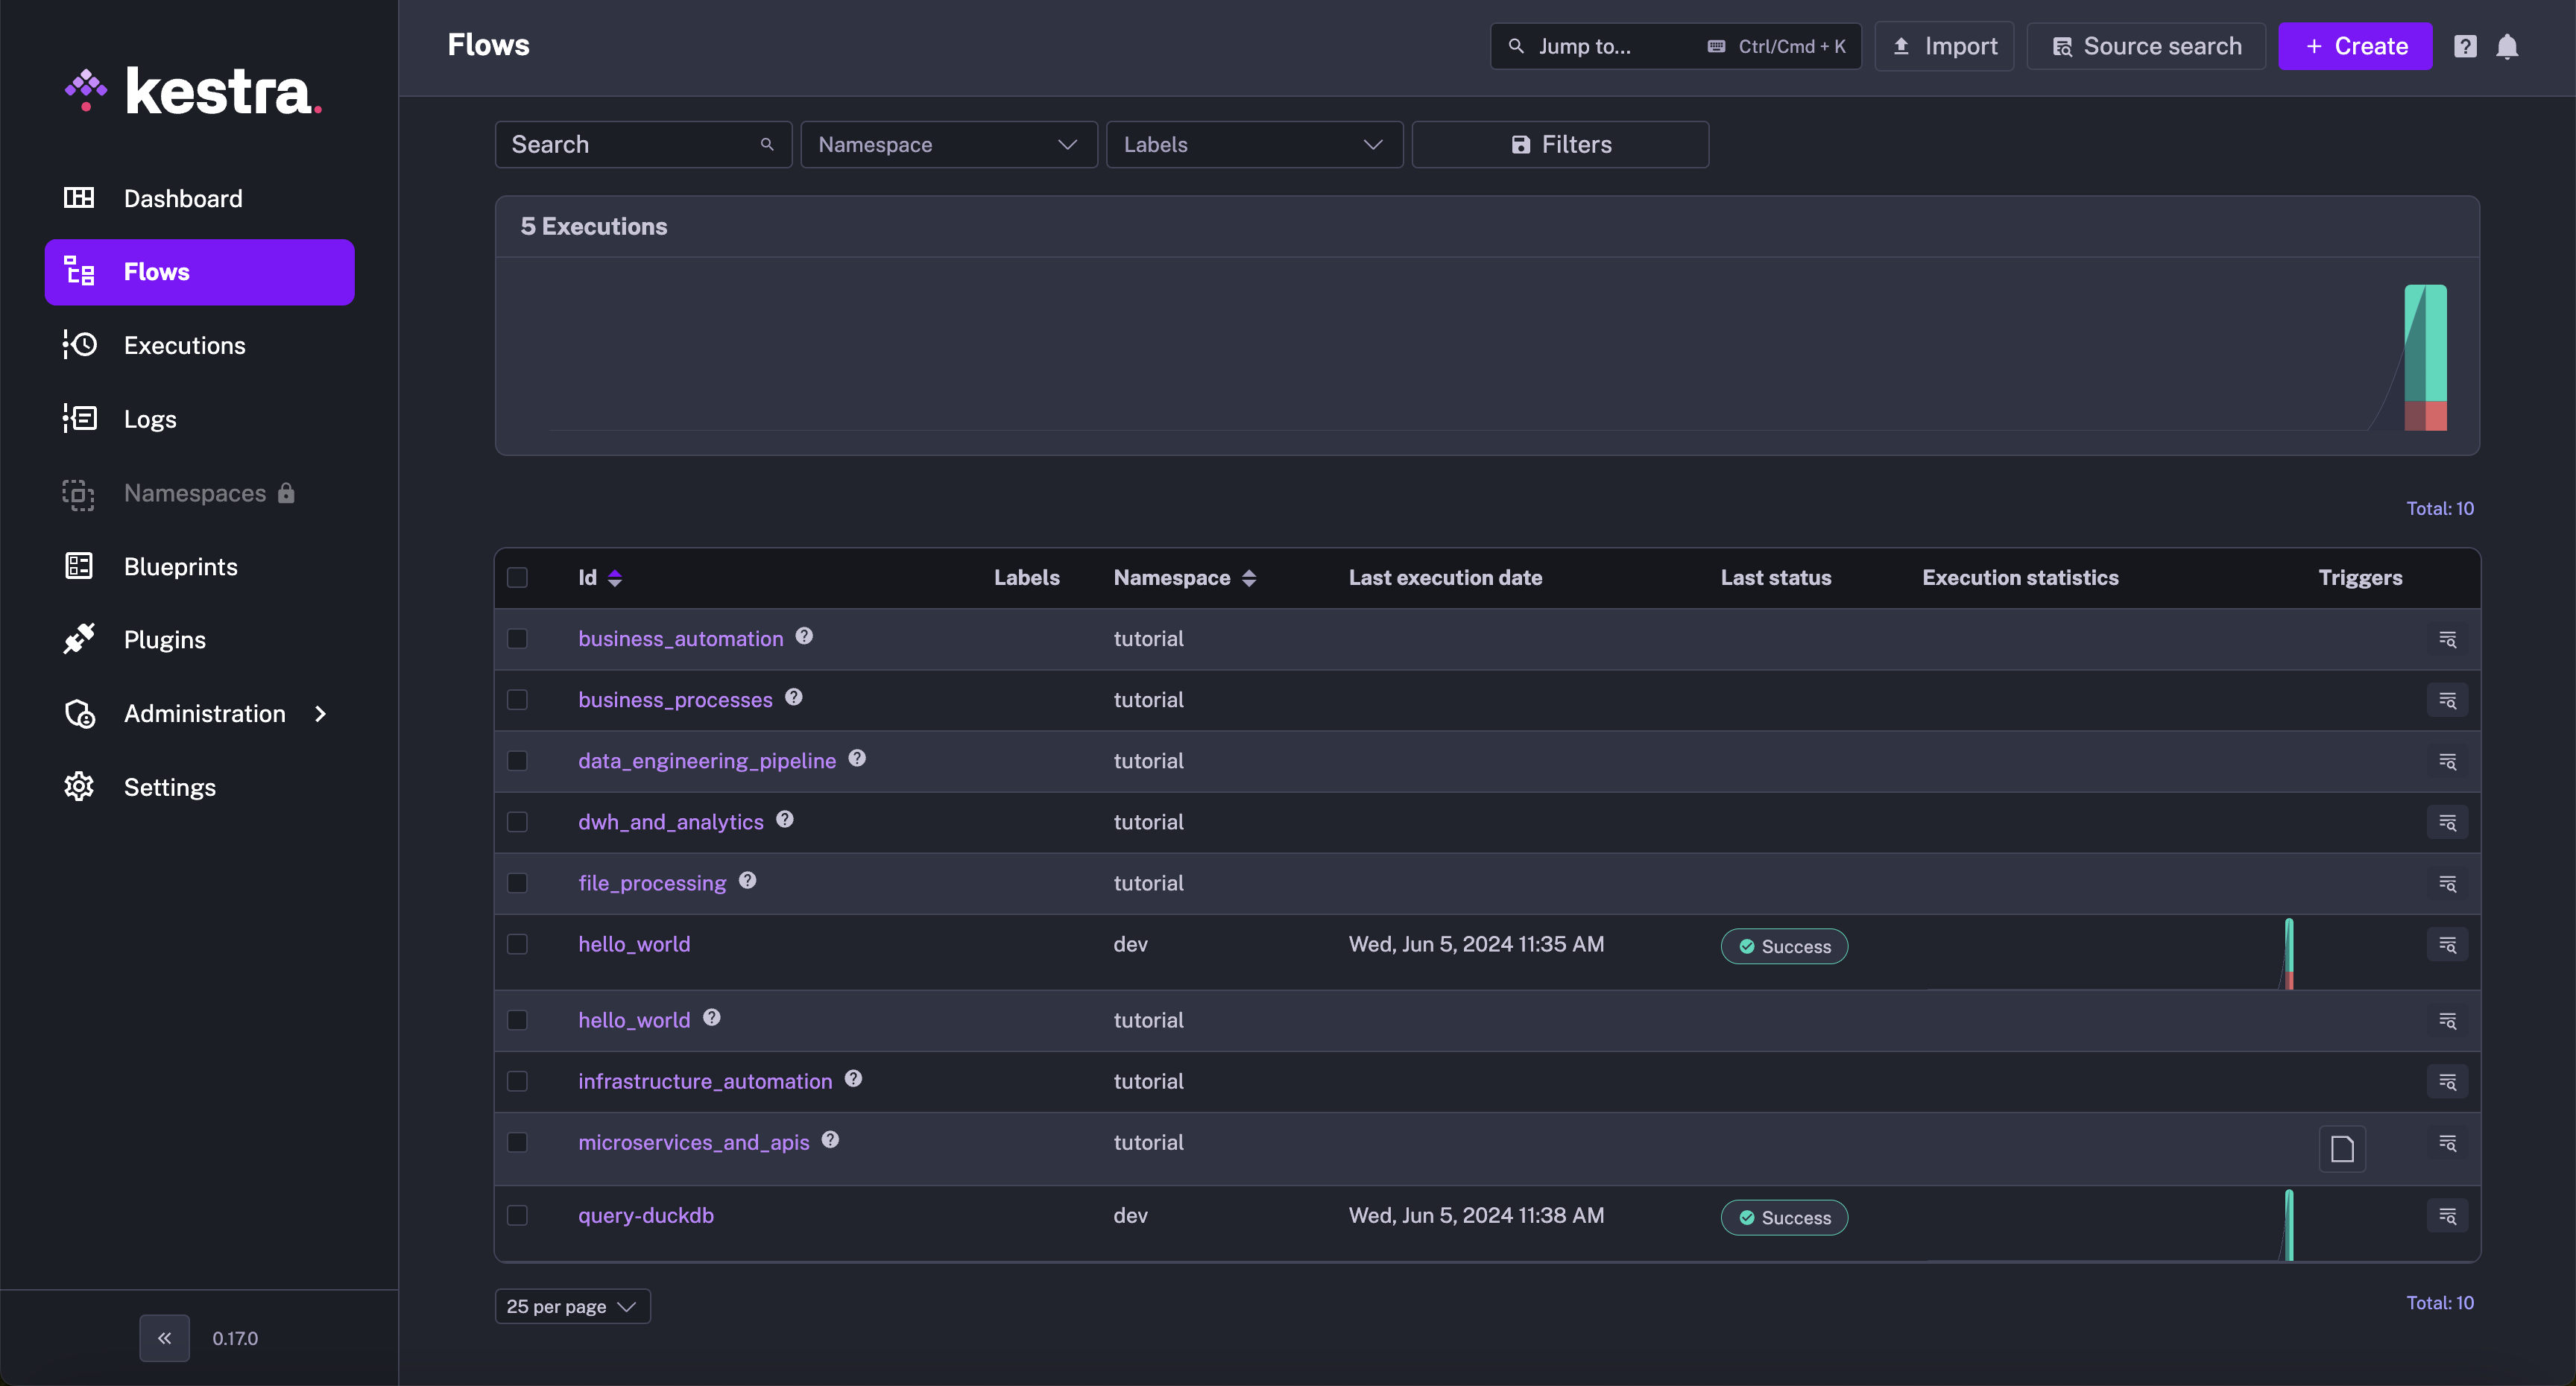Open logs icon for file_processing row
The height and width of the screenshot is (1386, 2576).
pyautogui.click(x=2447, y=883)
